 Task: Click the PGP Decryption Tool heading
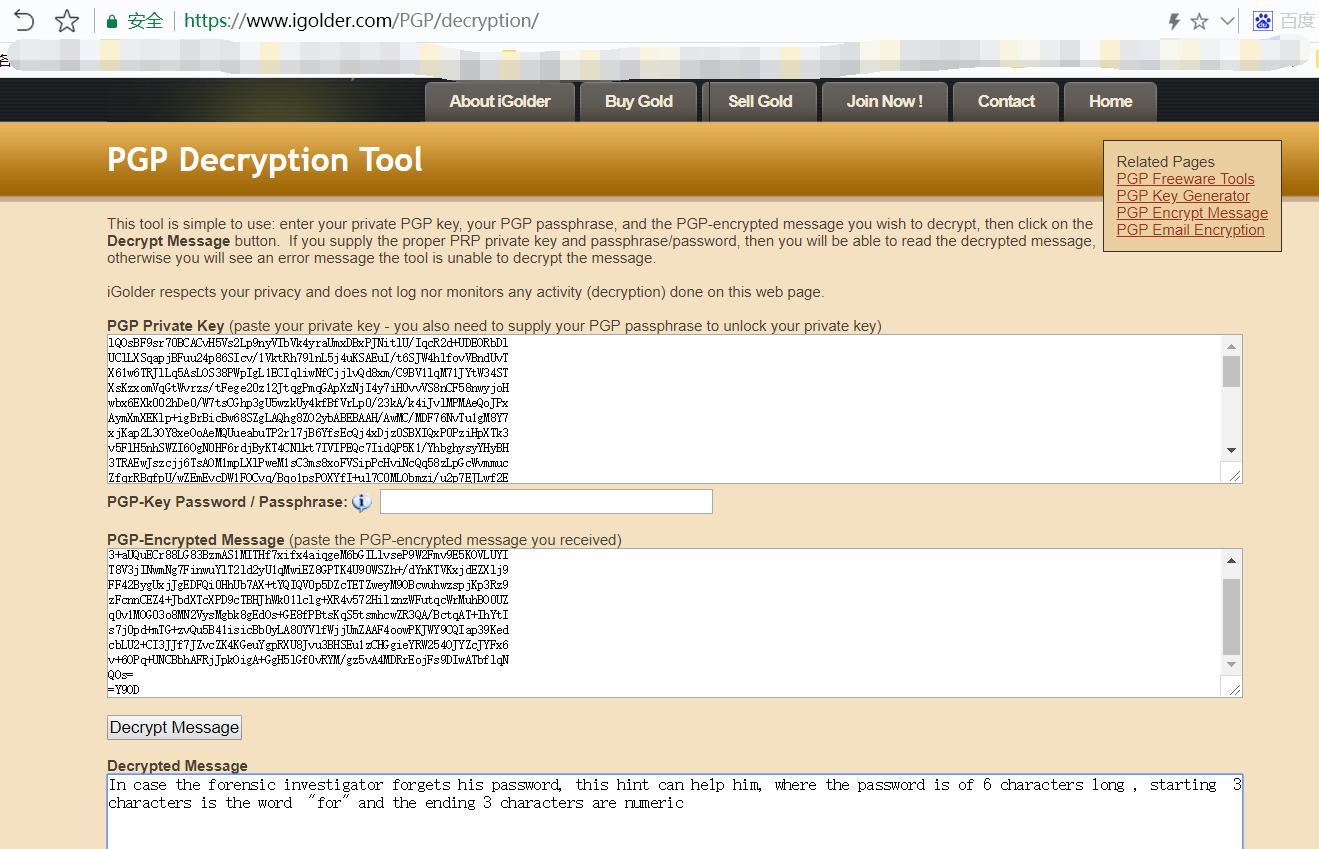tap(265, 160)
